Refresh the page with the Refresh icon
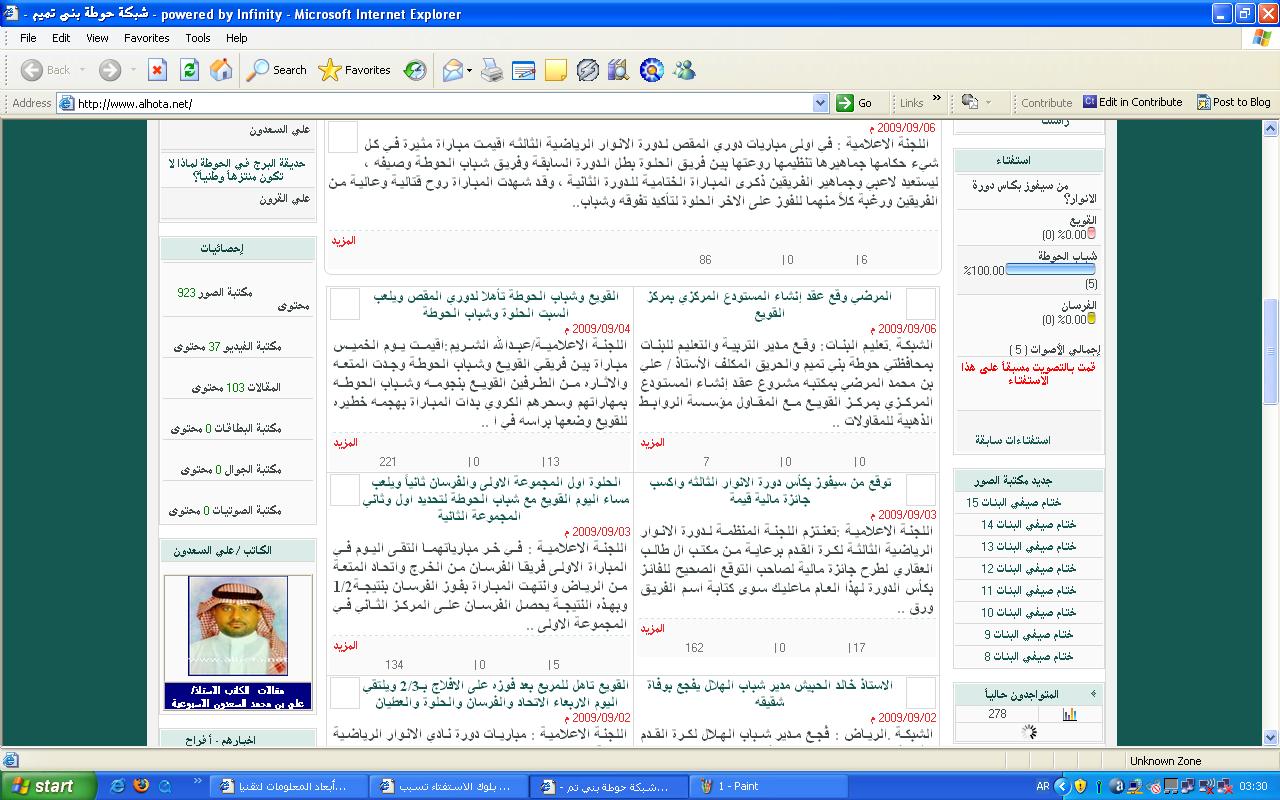The image size is (1280, 800). click(189, 70)
